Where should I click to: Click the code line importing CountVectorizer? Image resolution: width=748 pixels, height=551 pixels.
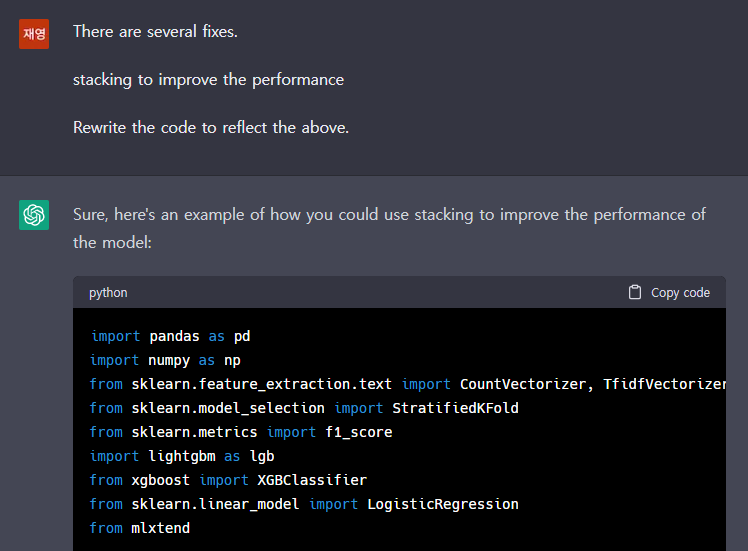coord(408,384)
